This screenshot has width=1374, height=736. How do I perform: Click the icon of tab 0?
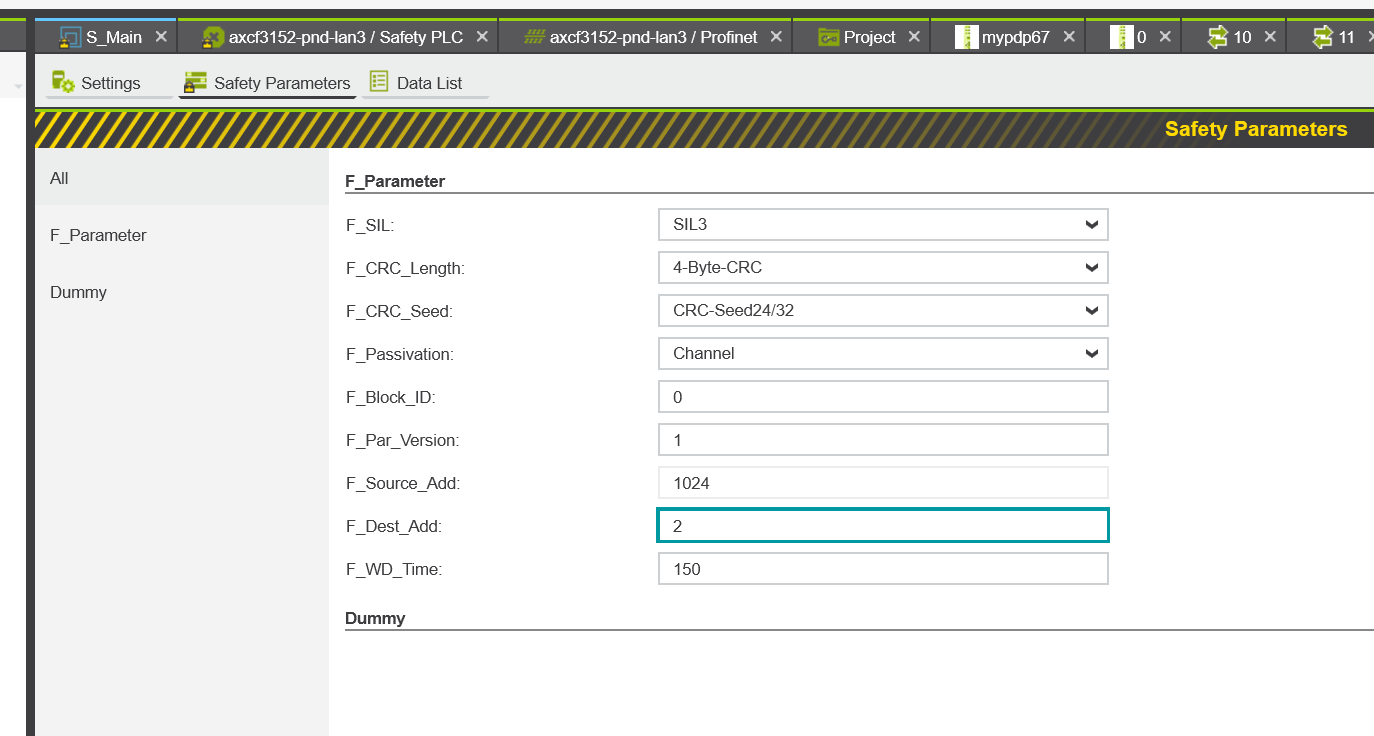(1122, 37)
